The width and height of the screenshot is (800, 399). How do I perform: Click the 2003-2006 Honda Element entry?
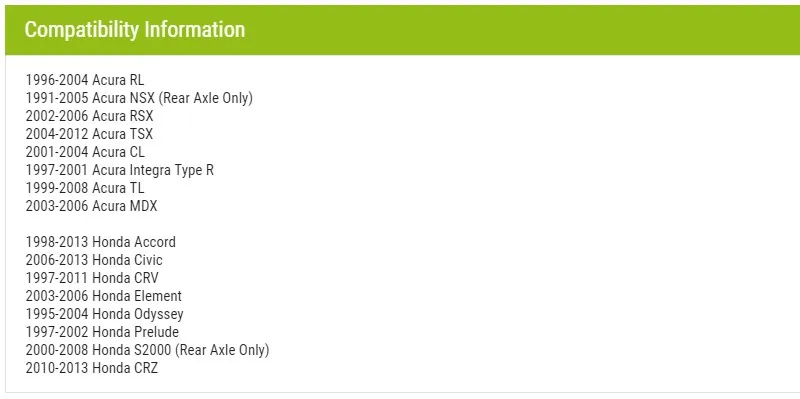(x=104, y=296)
